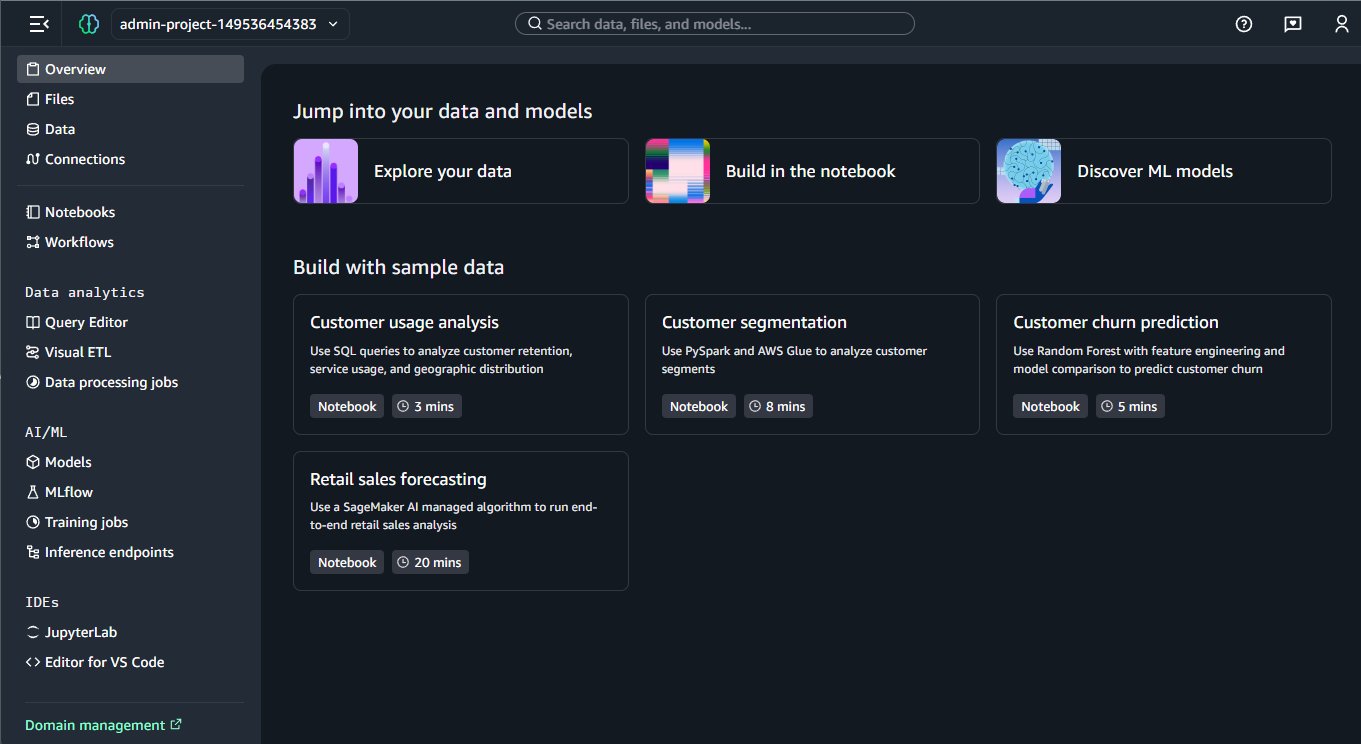
Task: Open JupyterLab IDE
Action: coord(80,632)
